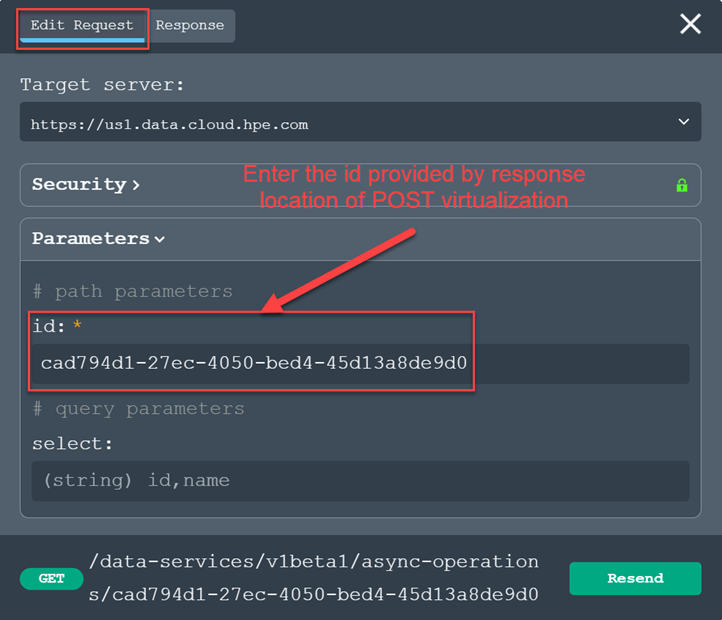Viewport: 722px width, 620px height.
Task: Click the id path parameter field
Action: (360, 363)
